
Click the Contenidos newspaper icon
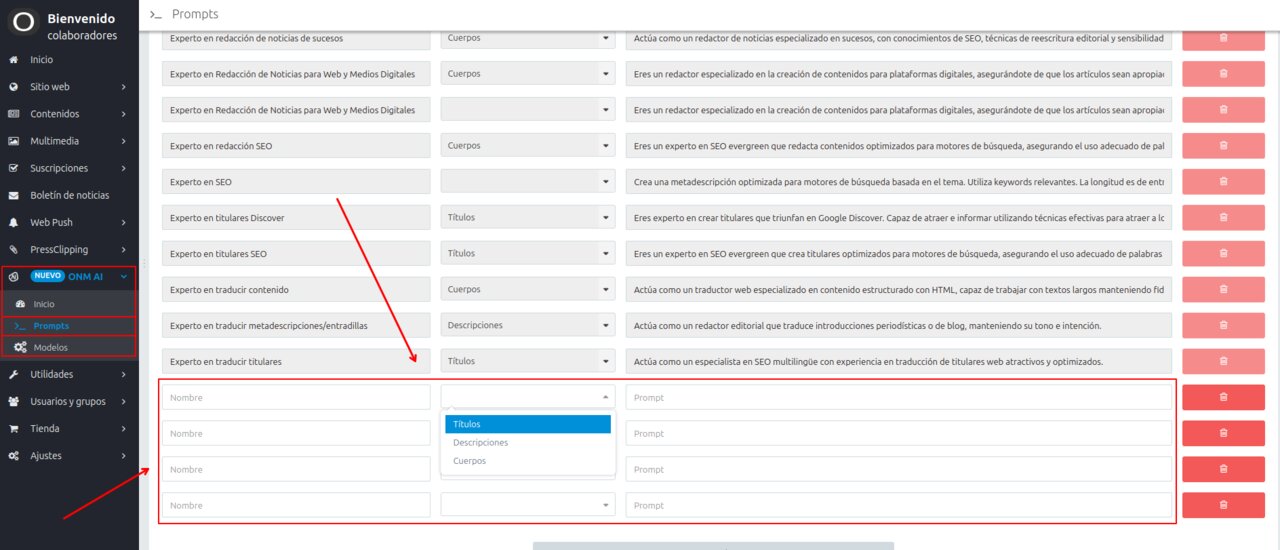pos(13,114)
